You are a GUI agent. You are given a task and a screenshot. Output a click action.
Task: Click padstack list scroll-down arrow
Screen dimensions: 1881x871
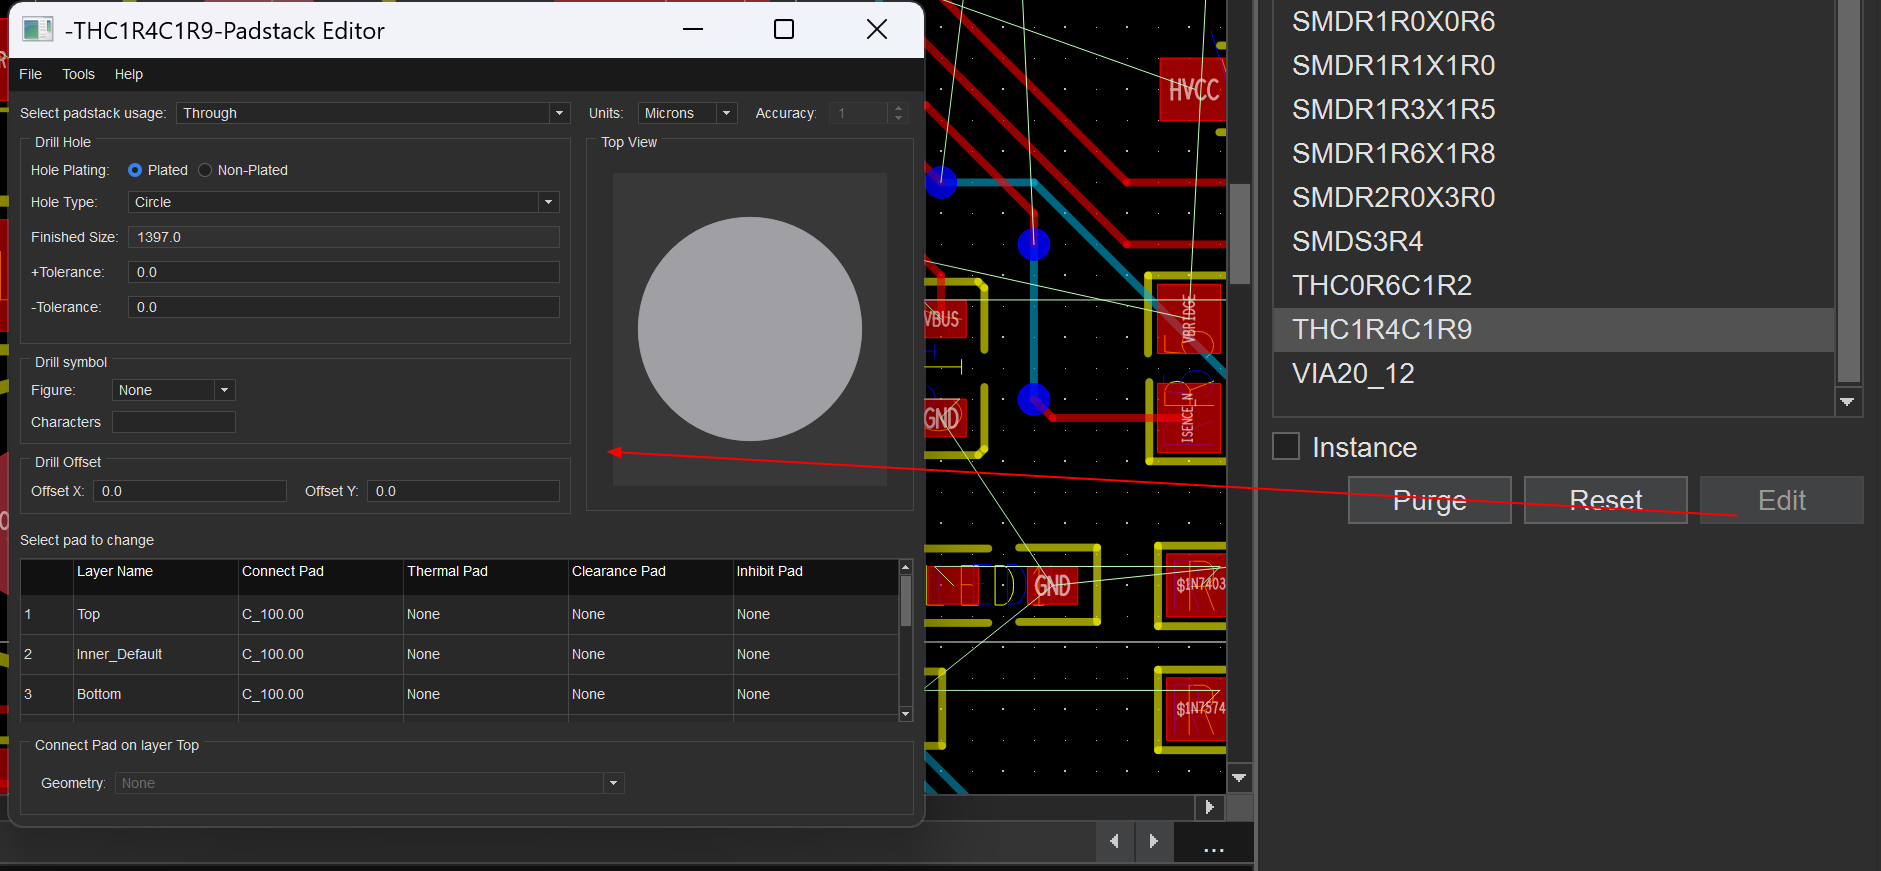click(1847, 402)
